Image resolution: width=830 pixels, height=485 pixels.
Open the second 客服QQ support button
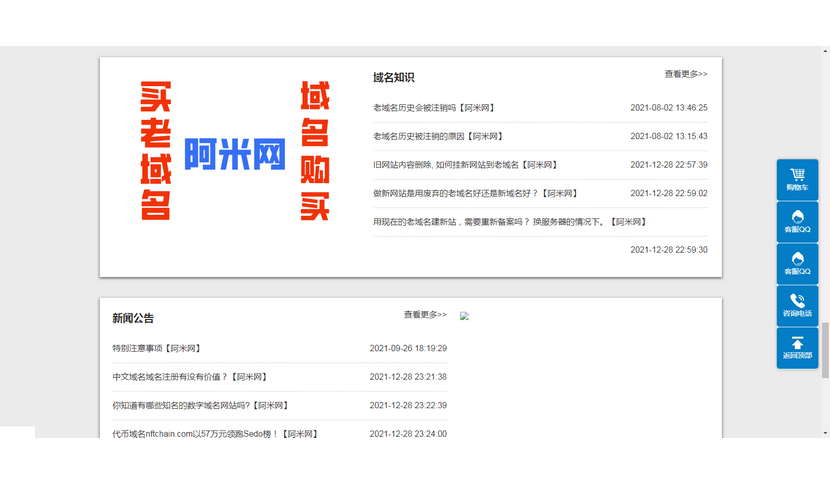coord(797,264)
